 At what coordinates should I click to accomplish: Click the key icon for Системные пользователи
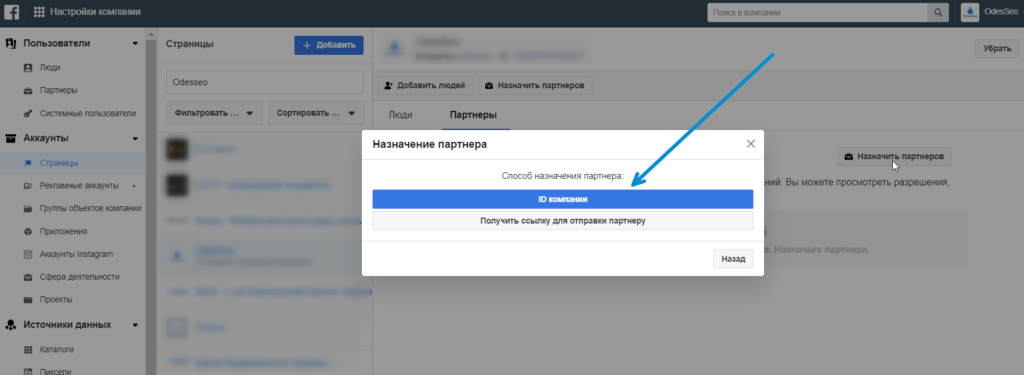coord(27,113)
